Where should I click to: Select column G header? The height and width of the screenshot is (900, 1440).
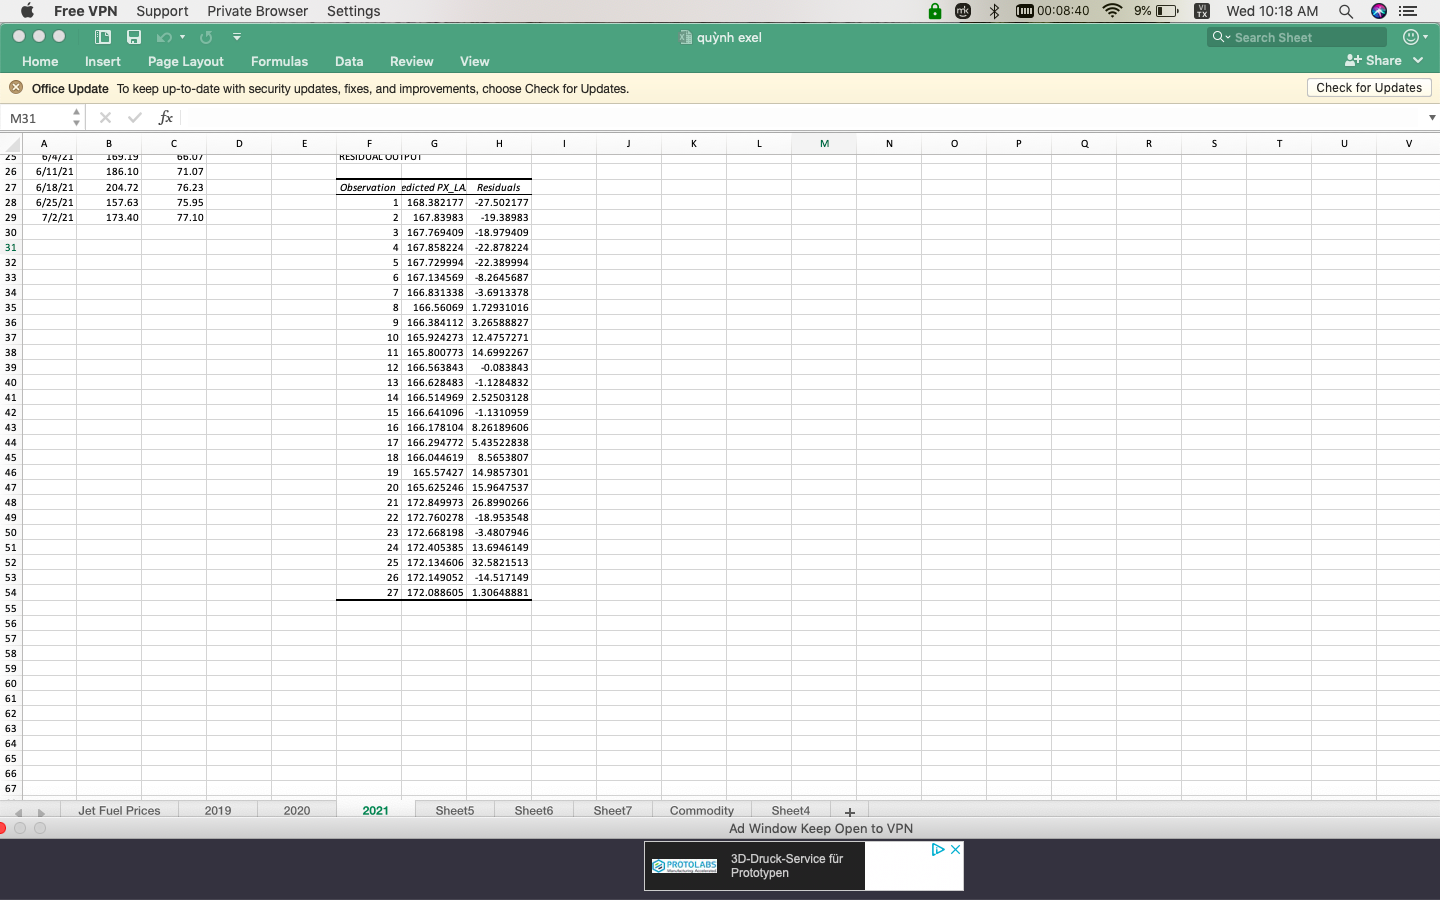(434, 144)
